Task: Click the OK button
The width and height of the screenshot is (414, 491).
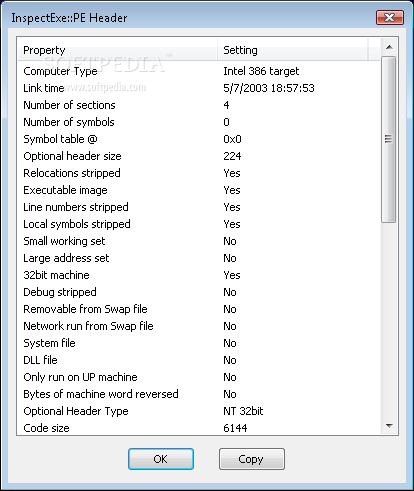Action: 161,459
